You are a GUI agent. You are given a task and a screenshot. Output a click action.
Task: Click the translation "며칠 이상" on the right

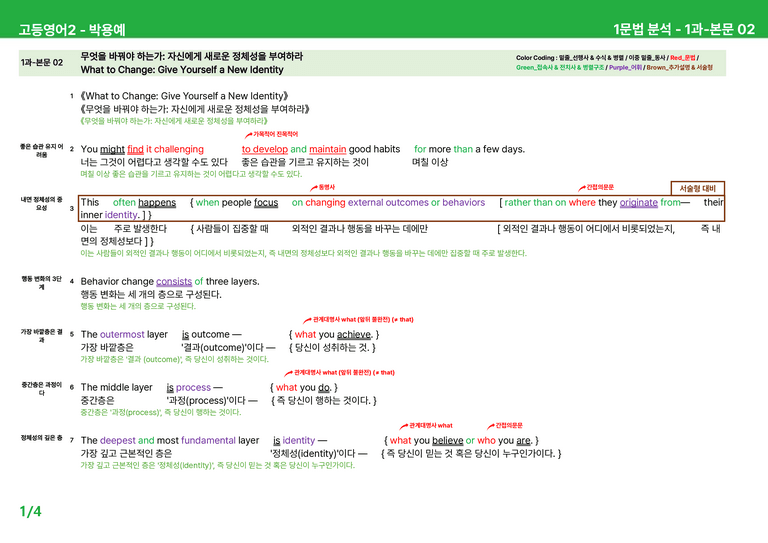(x=430, y=162)
